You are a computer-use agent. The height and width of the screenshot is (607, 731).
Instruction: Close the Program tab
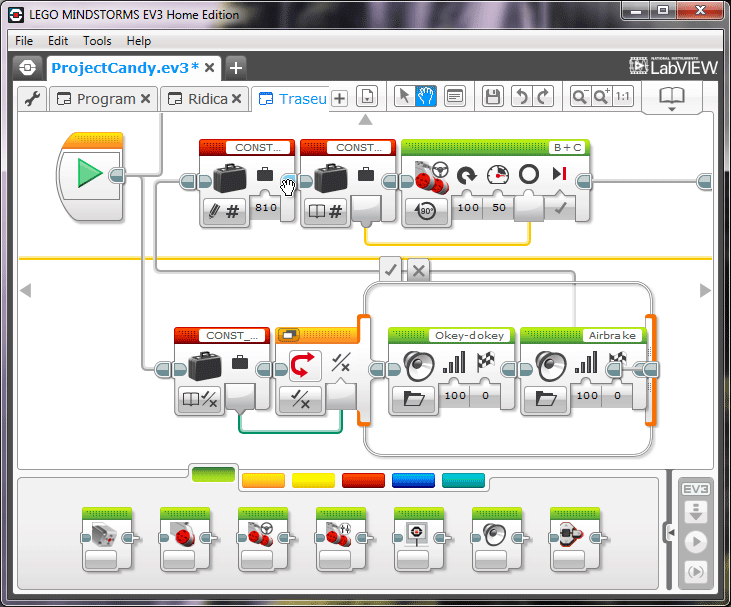(145, 99)
